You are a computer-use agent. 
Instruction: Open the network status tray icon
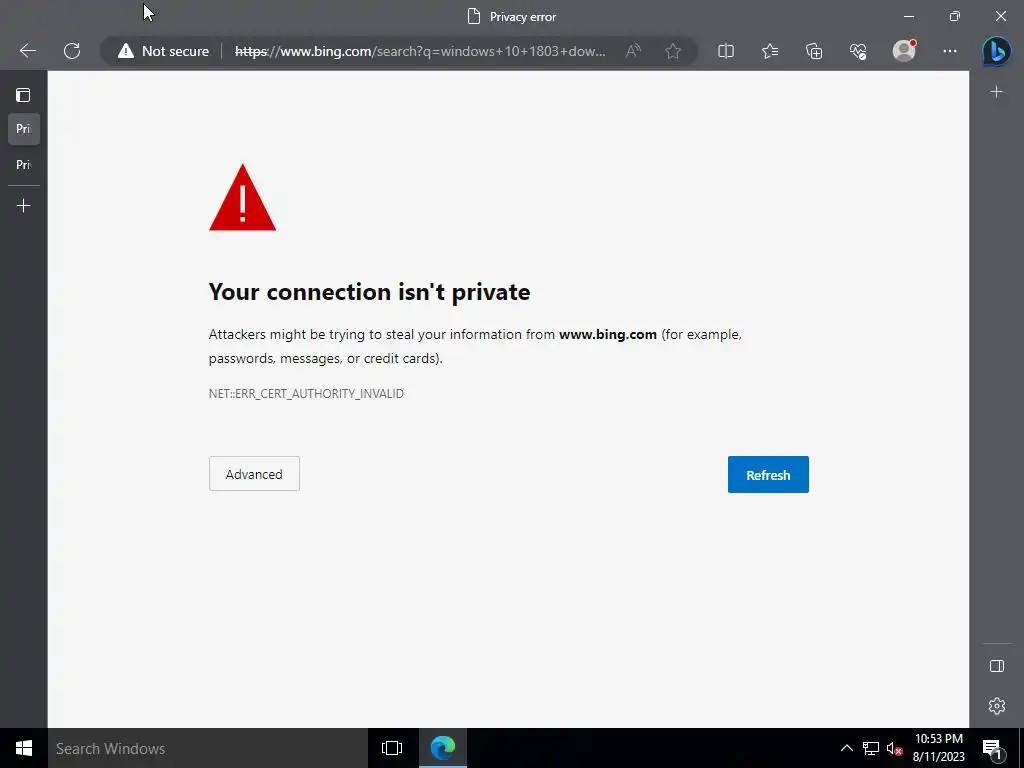pyautogui.click(x=871, y=748)
